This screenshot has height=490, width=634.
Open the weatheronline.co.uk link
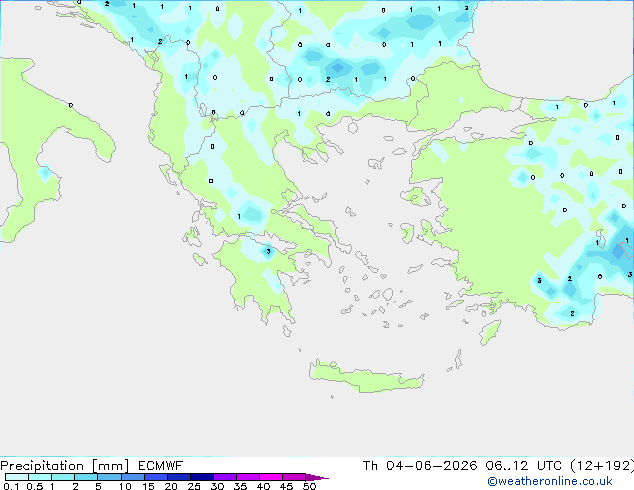pyautogui.click(x=550, y=481)
